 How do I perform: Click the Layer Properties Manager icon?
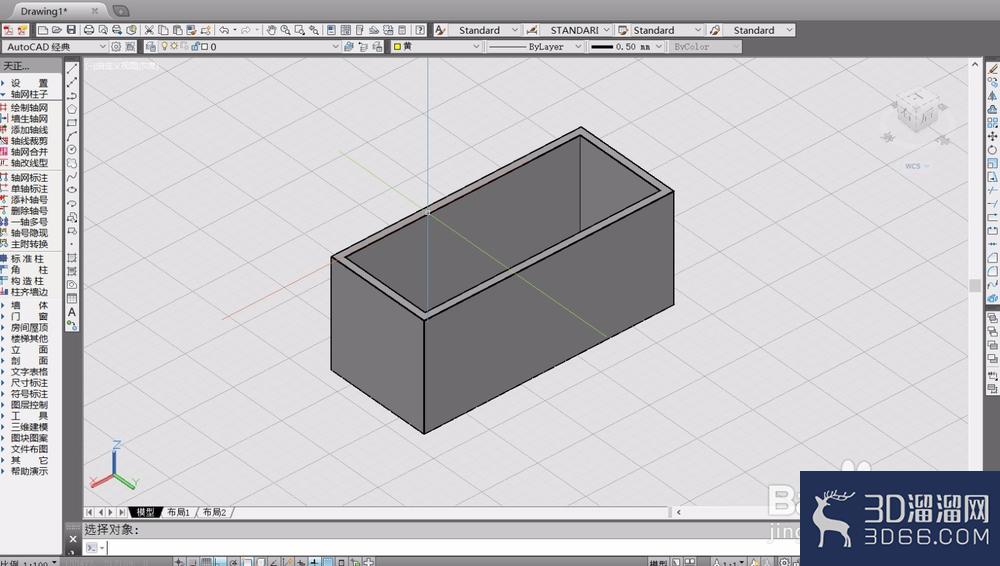tap(151, 47)
